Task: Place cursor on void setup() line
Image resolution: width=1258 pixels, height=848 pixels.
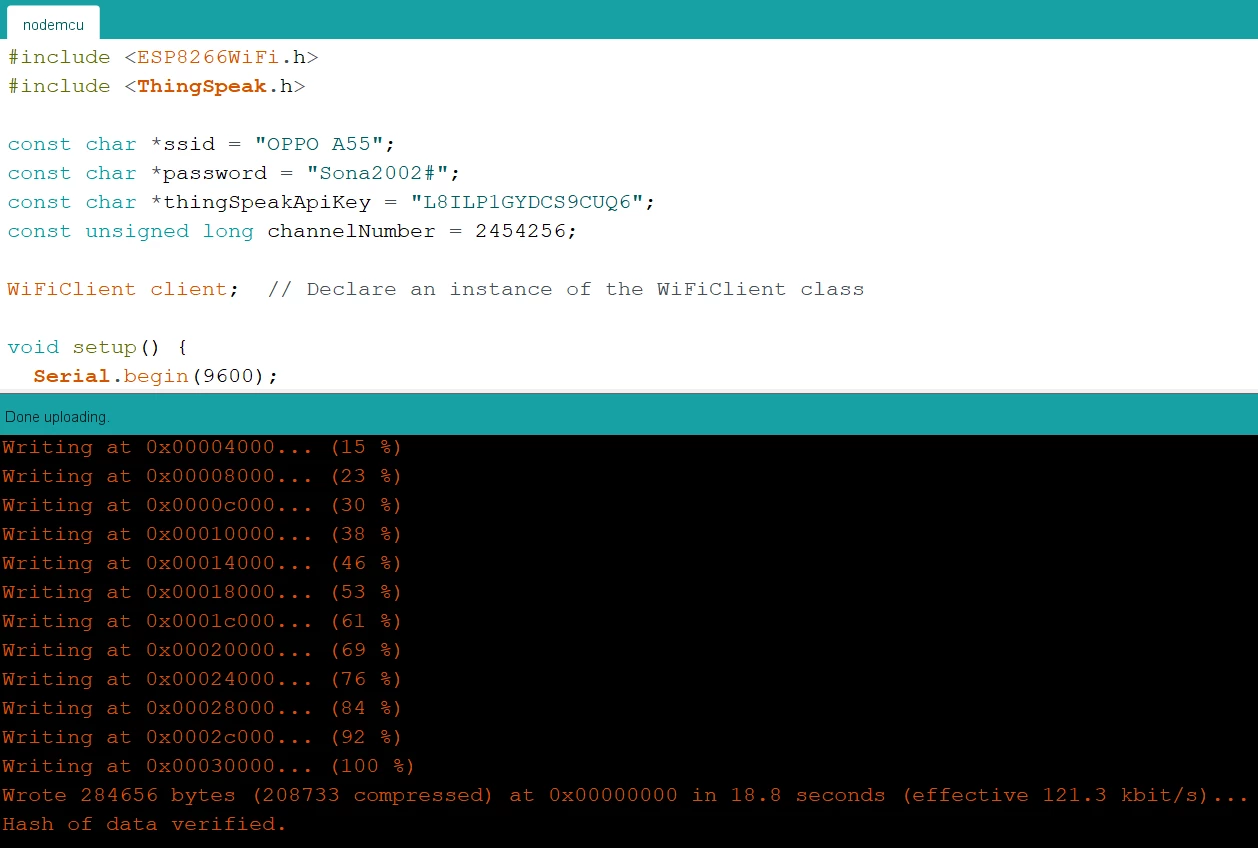Action: 98,347
